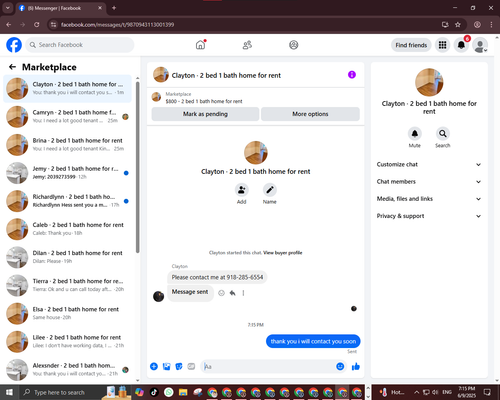Open TikTok from taskbar
This screenshot has width=500, height=400.
click(154, 392)
